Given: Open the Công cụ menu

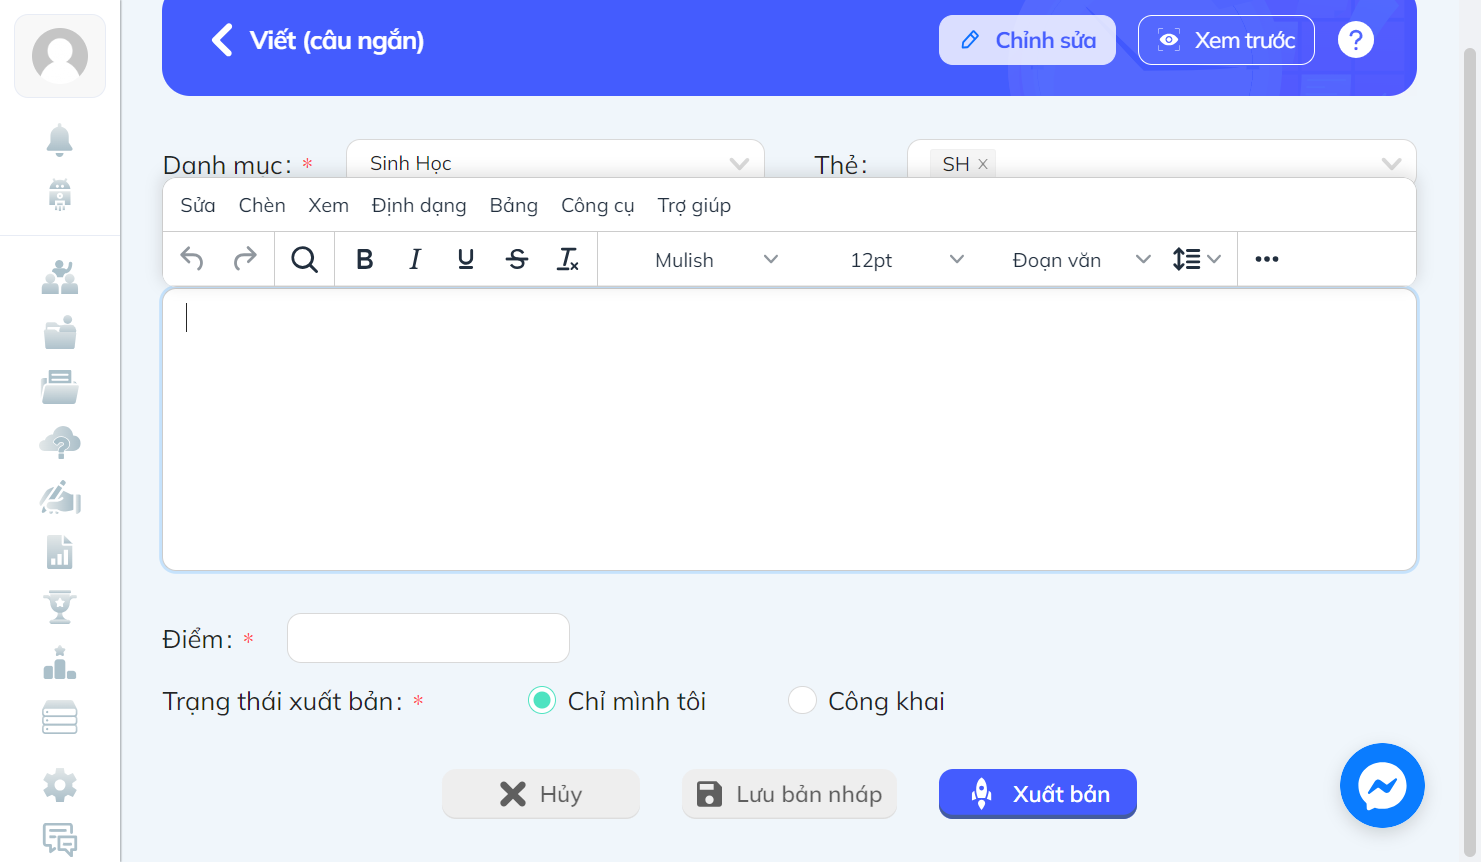Looking at the screenshot, I should [598, 205].
